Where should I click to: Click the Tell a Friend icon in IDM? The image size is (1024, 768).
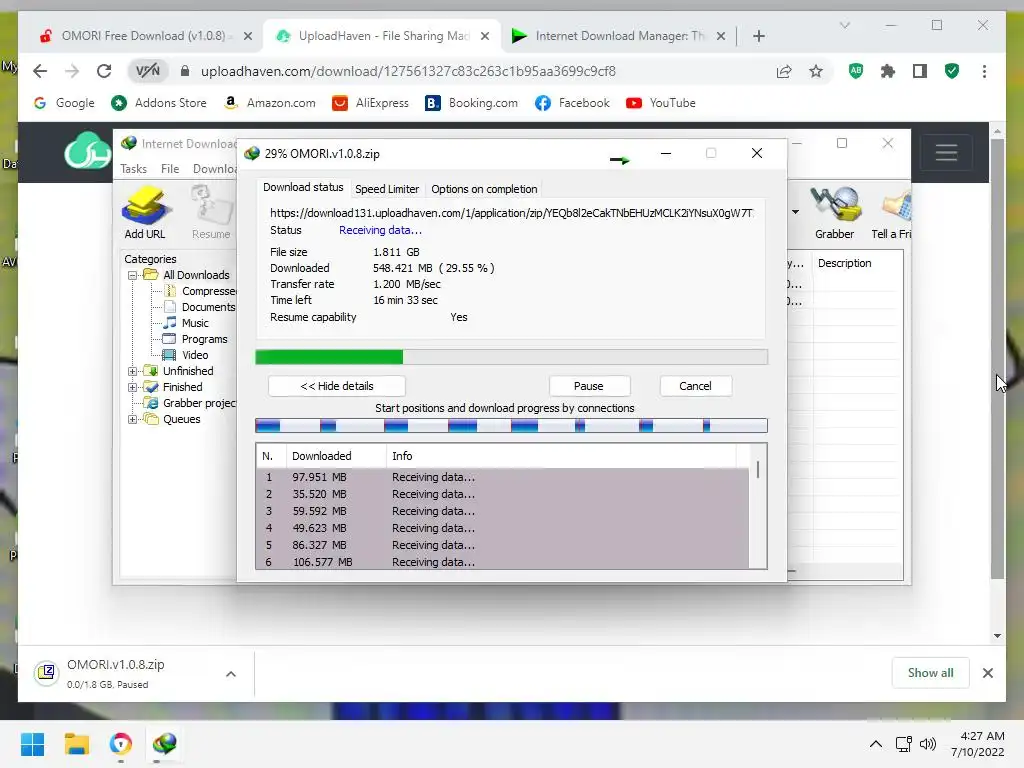pyautogui.click(x=892, y=212)
